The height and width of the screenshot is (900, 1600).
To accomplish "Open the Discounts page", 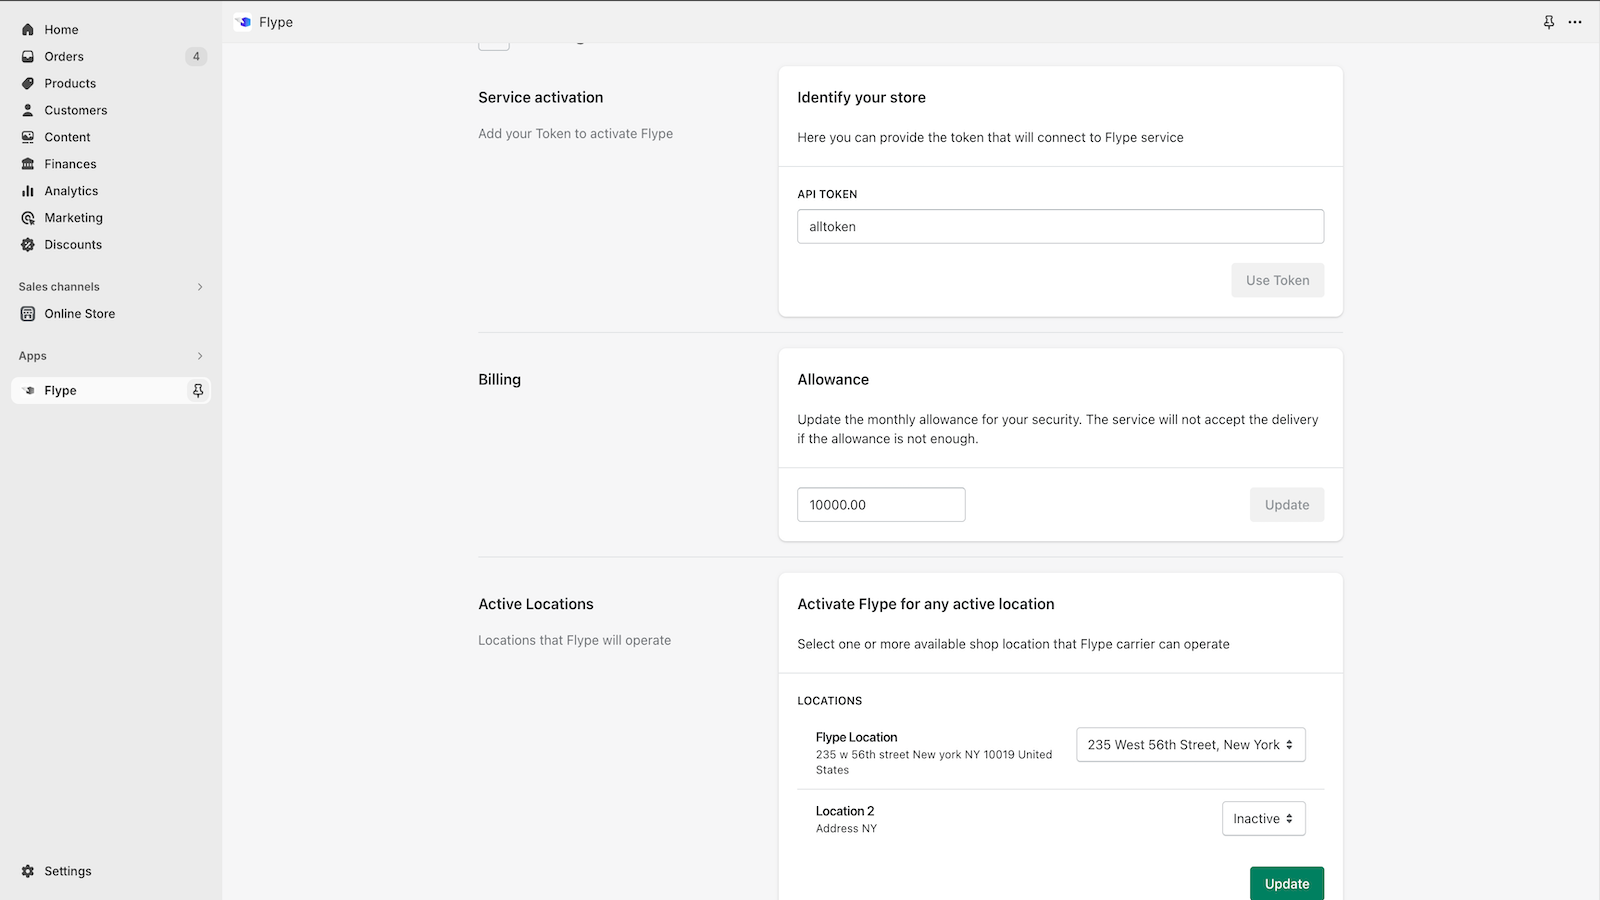I will pos(73,245).
